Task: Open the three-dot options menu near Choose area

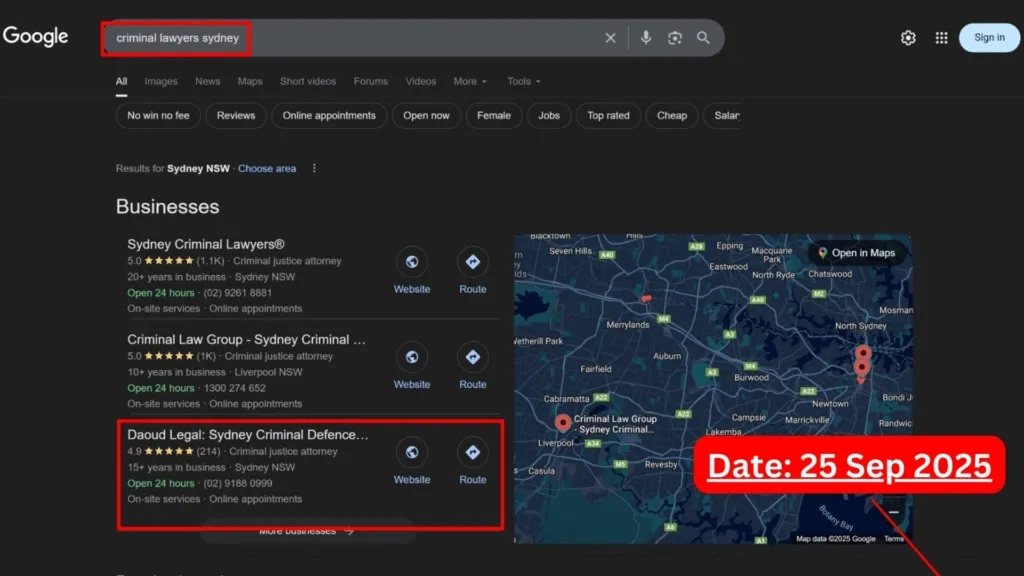Action: click(314, 168)
